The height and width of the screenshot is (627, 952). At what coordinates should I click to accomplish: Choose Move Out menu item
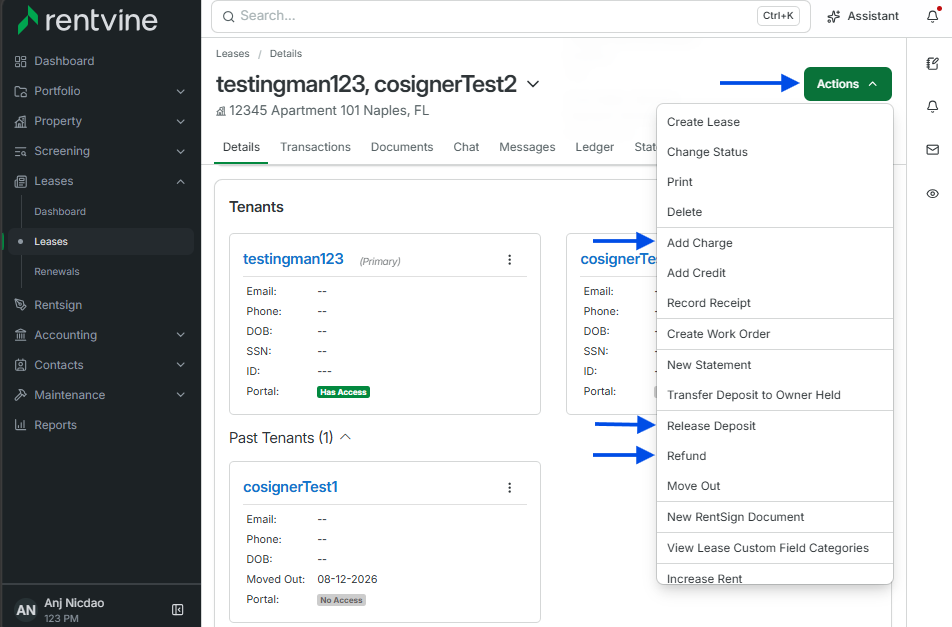click(775, 486)
